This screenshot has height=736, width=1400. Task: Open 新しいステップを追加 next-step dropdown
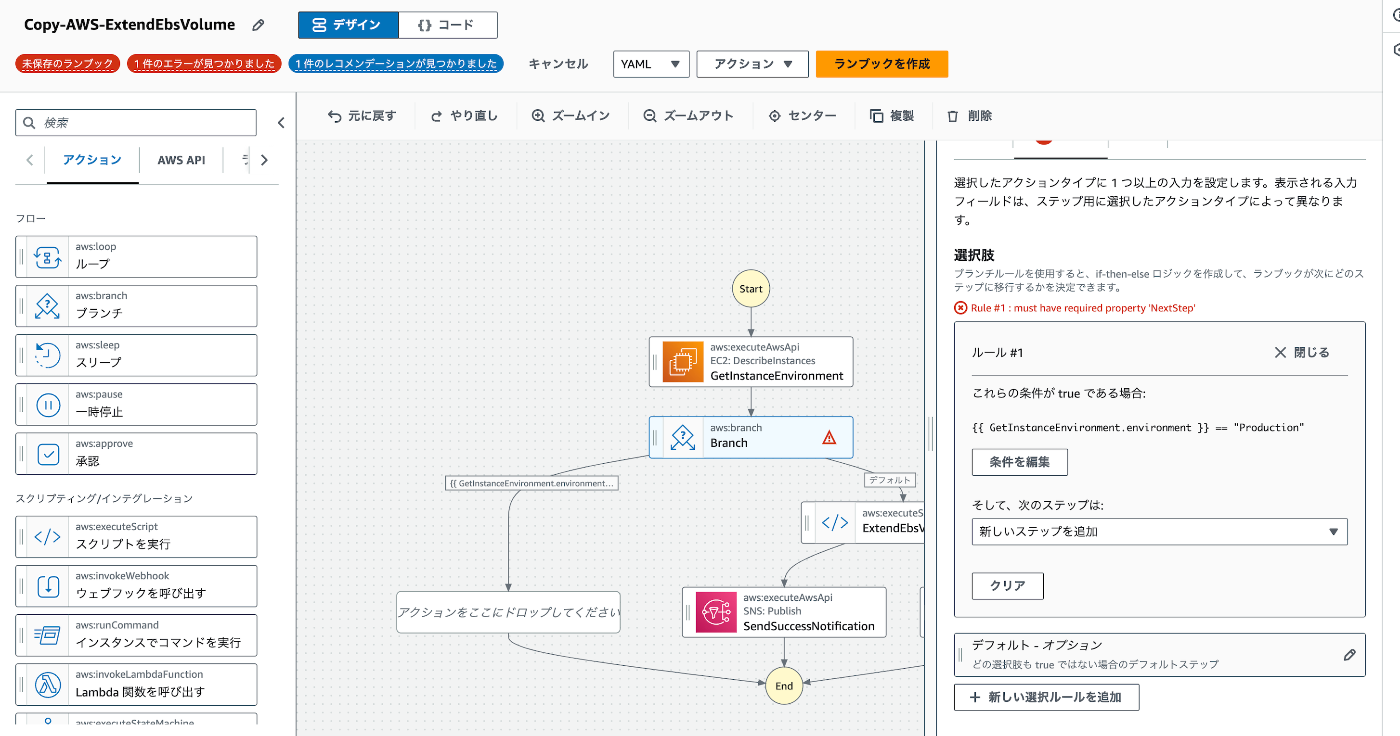[1160, 531]
